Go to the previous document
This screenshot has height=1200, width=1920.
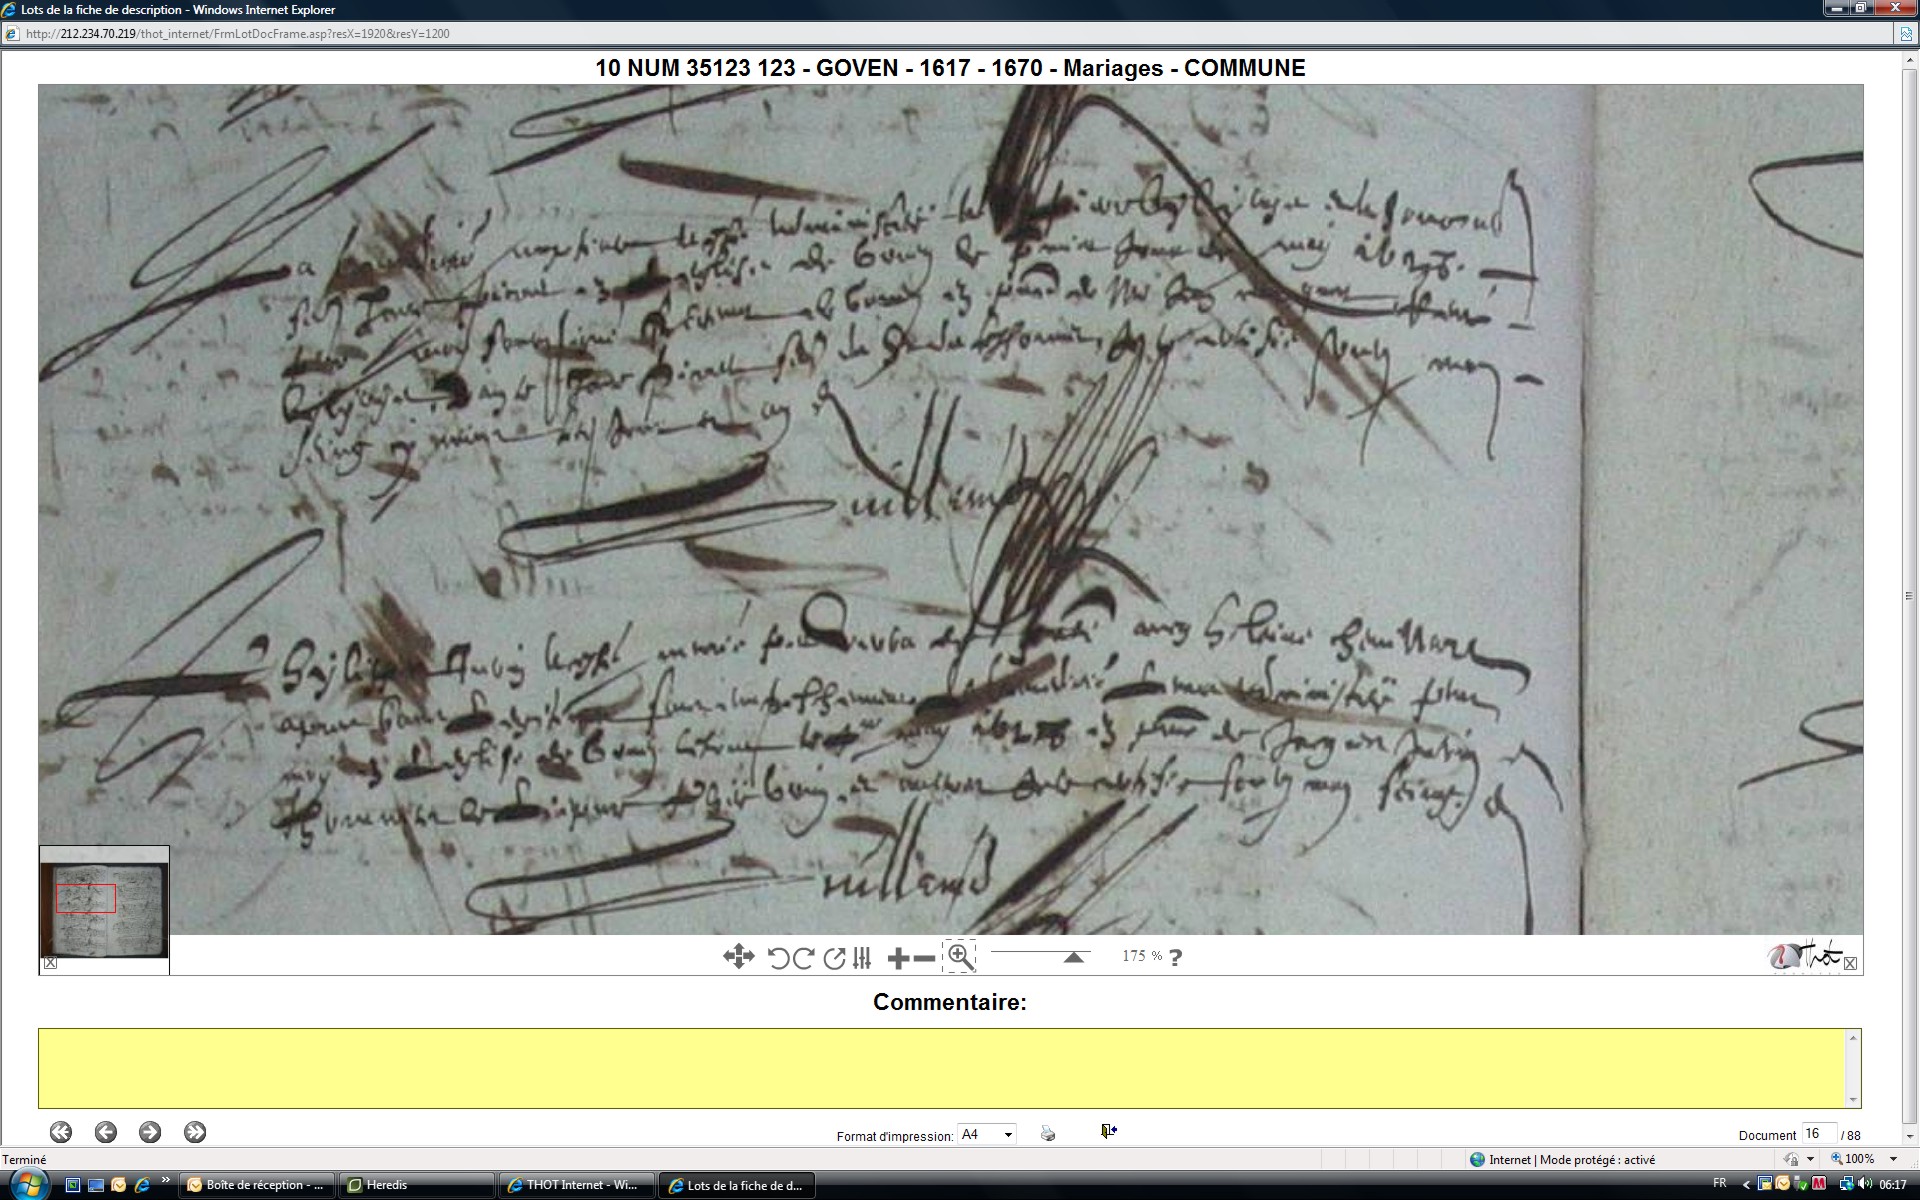click(x=105, y=1132)
